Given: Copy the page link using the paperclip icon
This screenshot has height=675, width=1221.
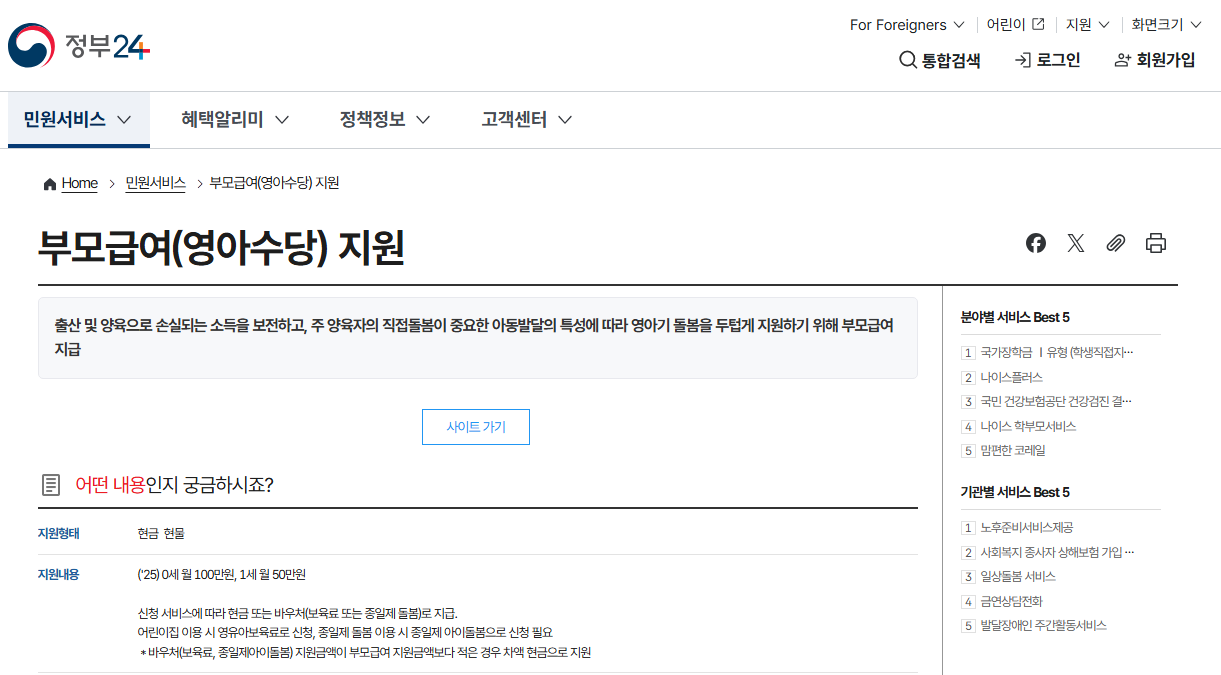Looking at the screenshot, I should (1116, 242).
